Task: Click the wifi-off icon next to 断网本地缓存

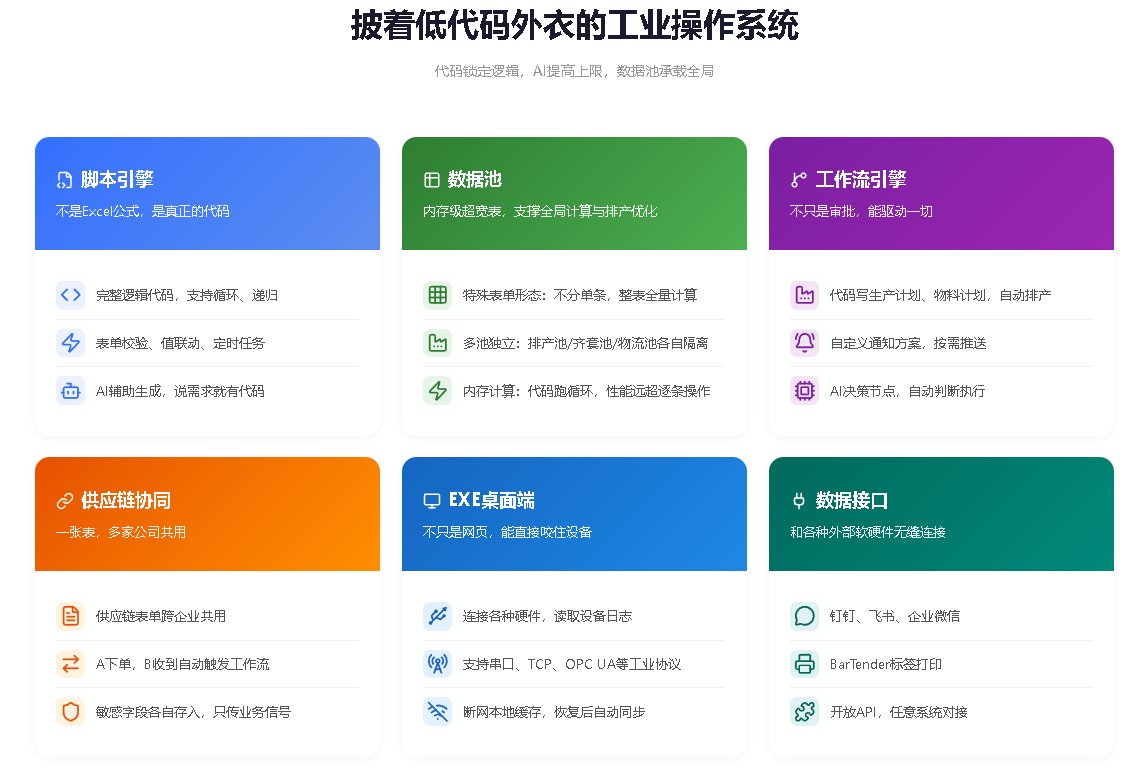Action: (437, 713)
